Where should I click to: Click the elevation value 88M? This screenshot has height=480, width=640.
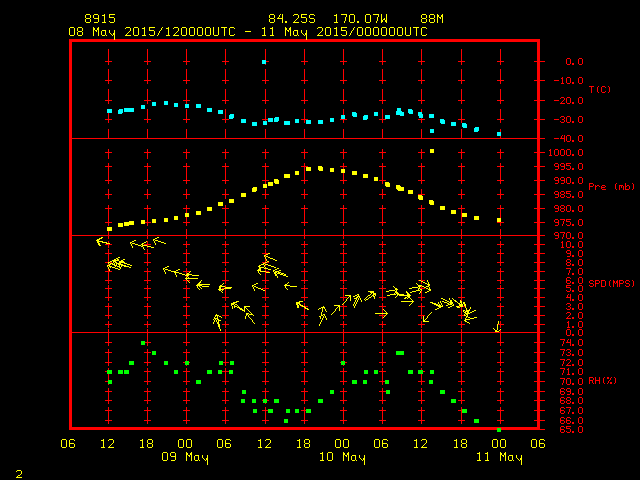[432, 19]
